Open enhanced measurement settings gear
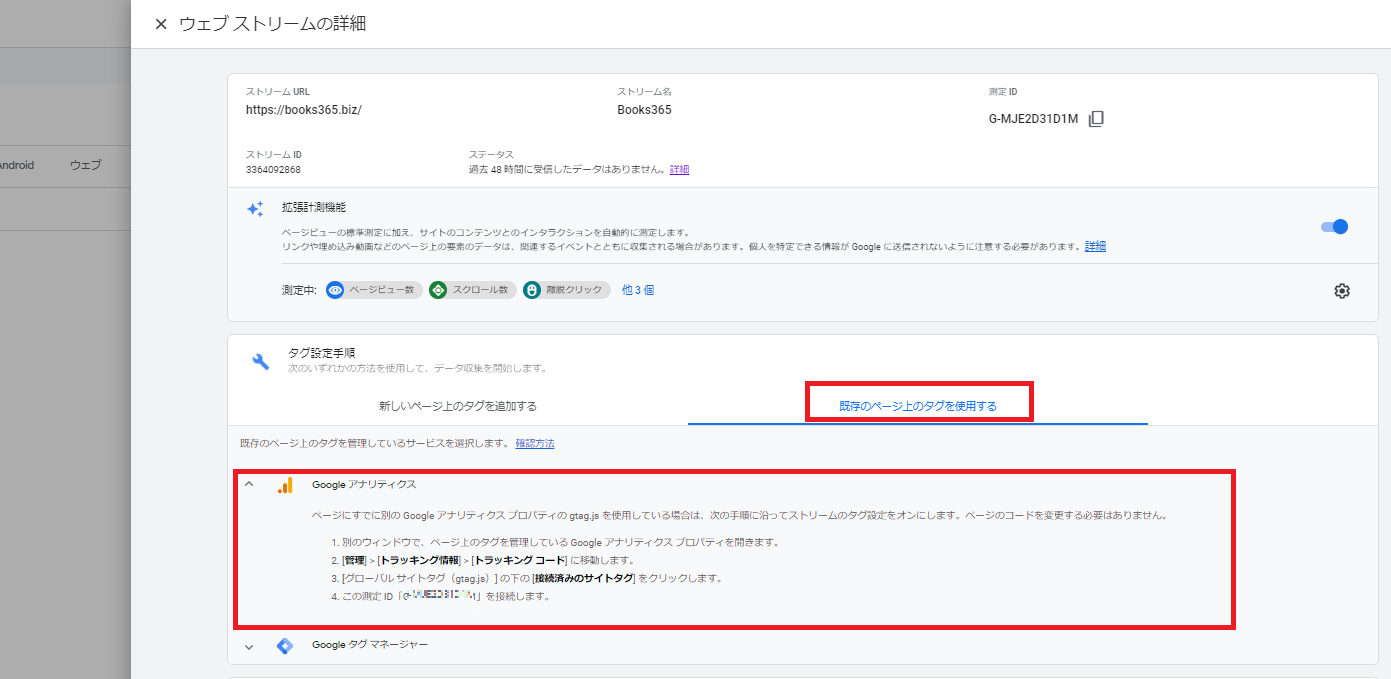1391x679 pixels. (1341, 291)
